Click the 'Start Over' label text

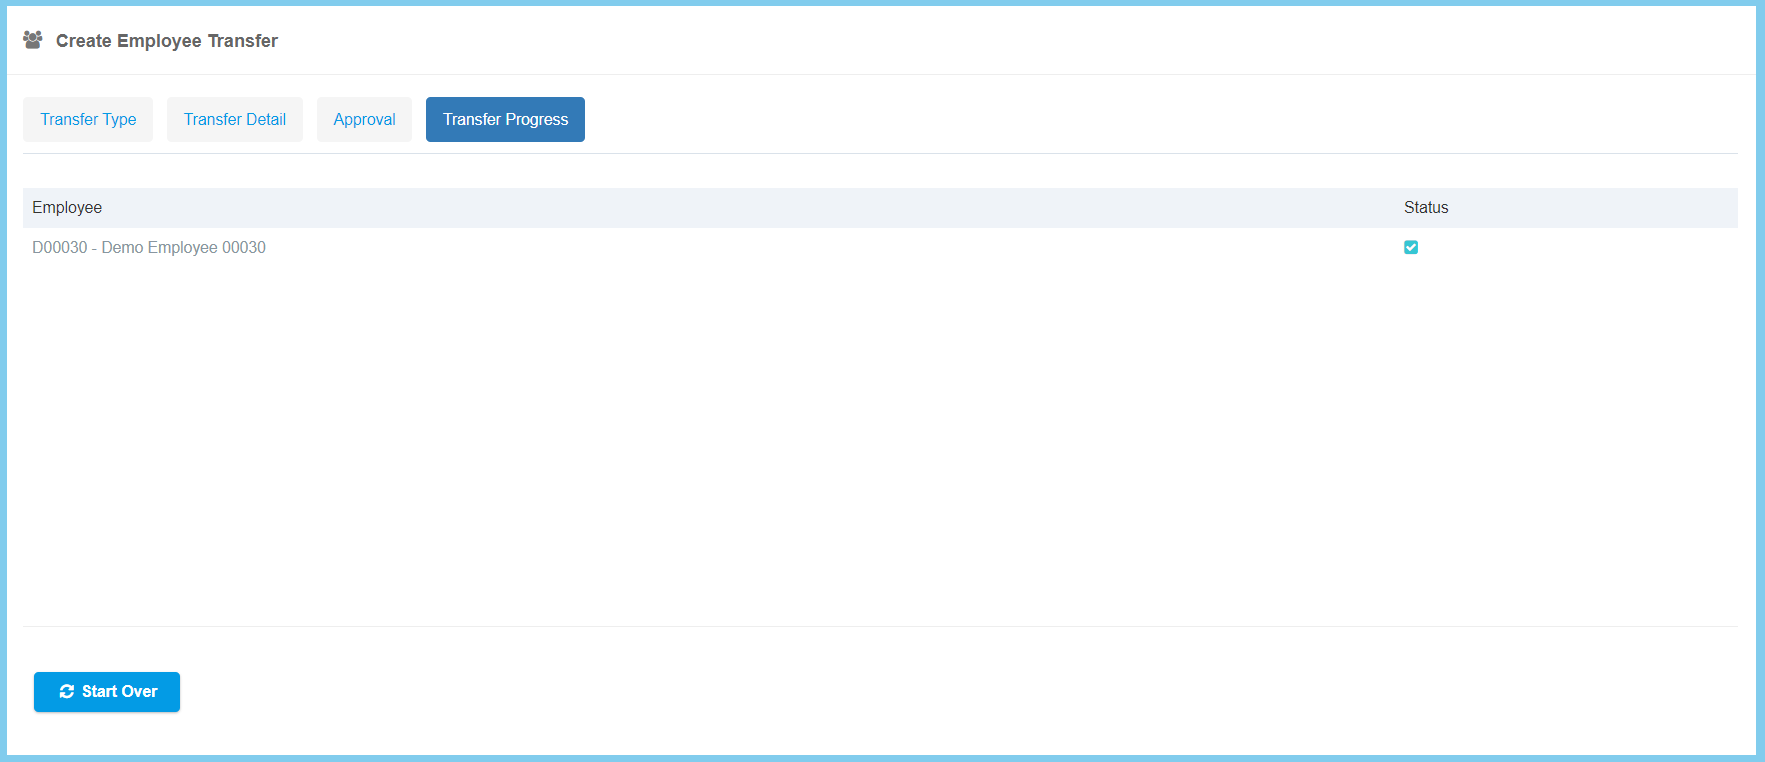[x=120, y=692]
